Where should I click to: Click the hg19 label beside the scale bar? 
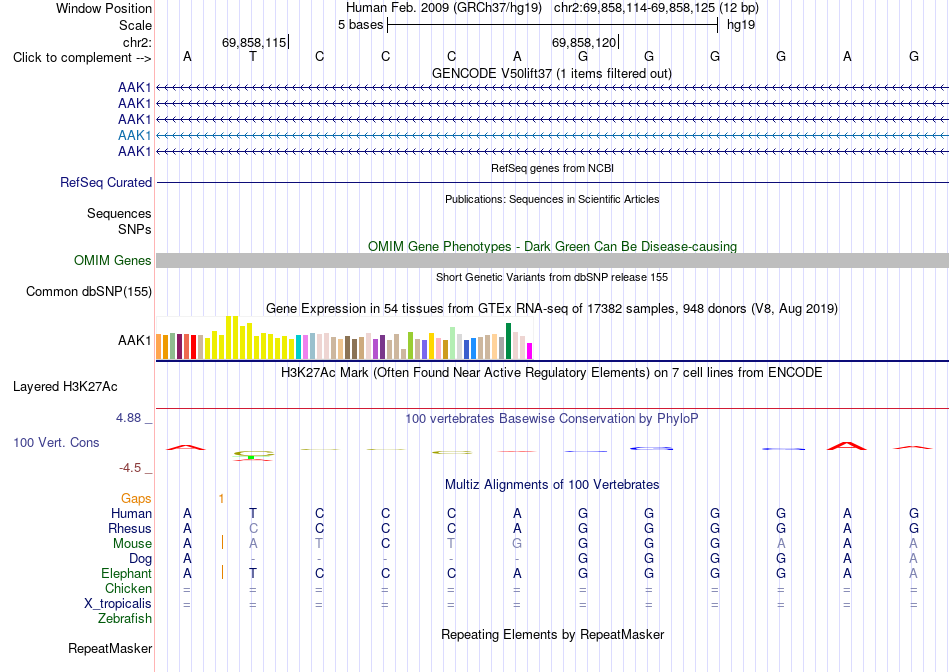coord(741,25)
